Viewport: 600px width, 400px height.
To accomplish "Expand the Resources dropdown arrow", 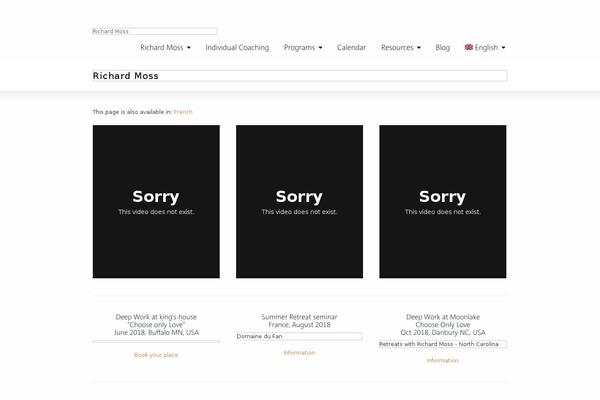I will pyautogui.click(x=419, y=48).
